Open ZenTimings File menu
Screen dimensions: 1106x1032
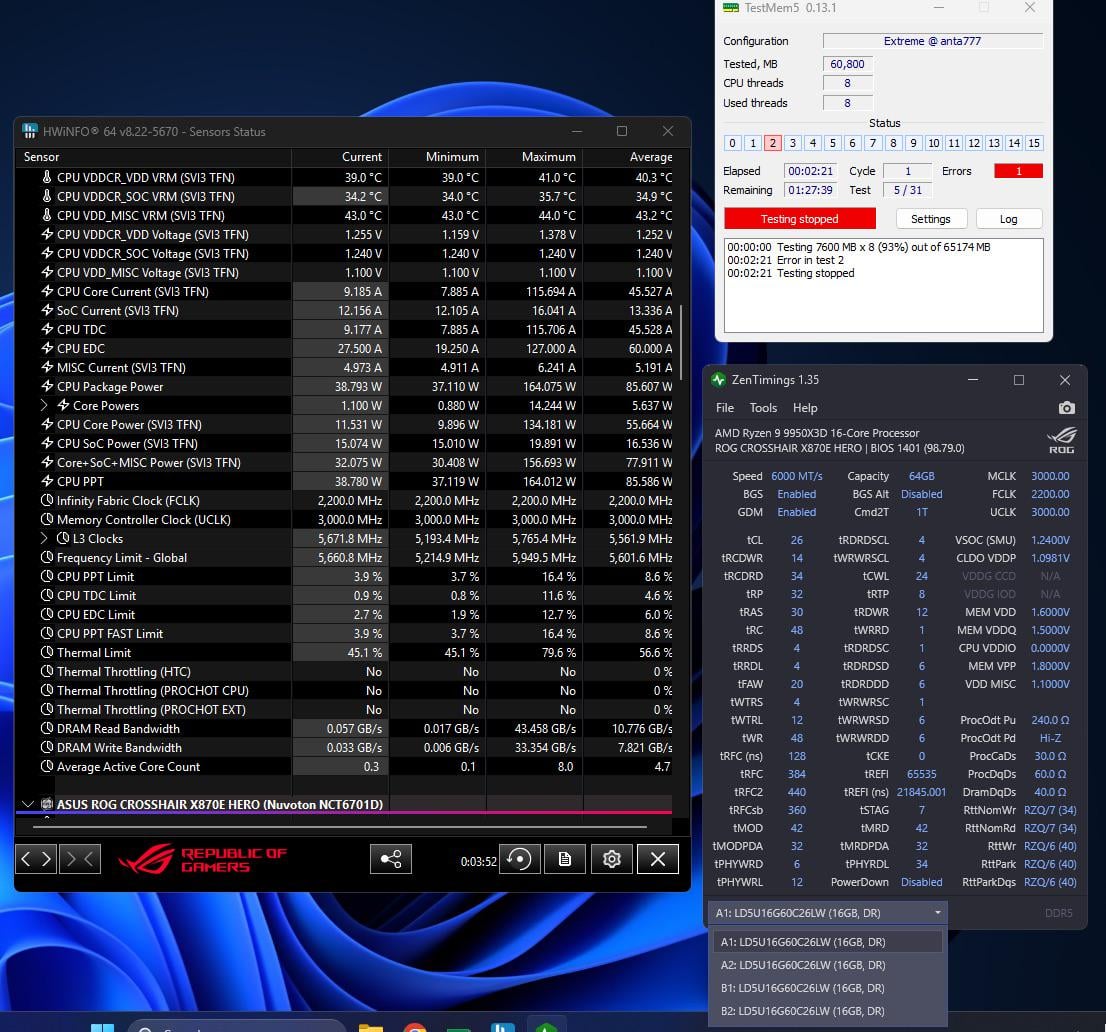(725, 408)
